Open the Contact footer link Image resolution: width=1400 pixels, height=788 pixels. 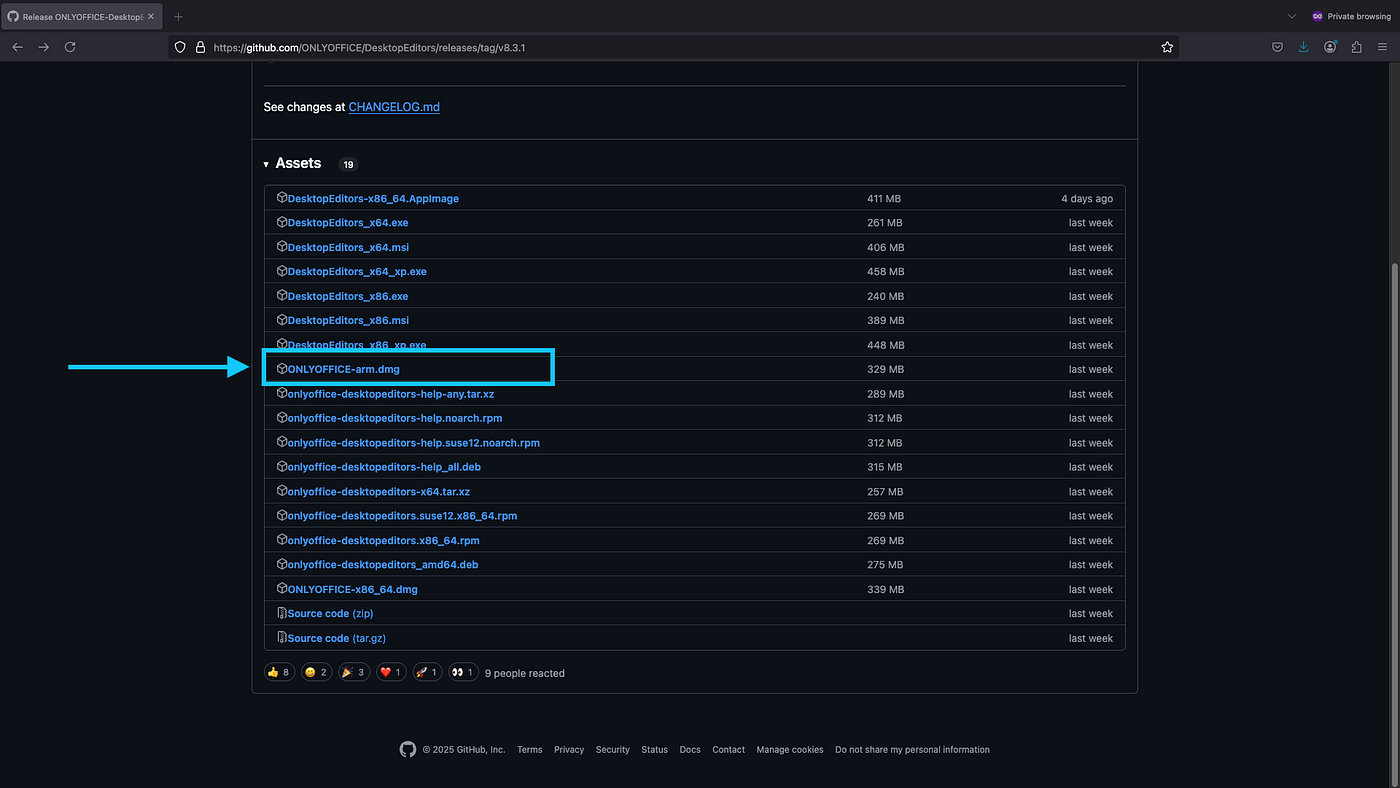tap(729, 750)
